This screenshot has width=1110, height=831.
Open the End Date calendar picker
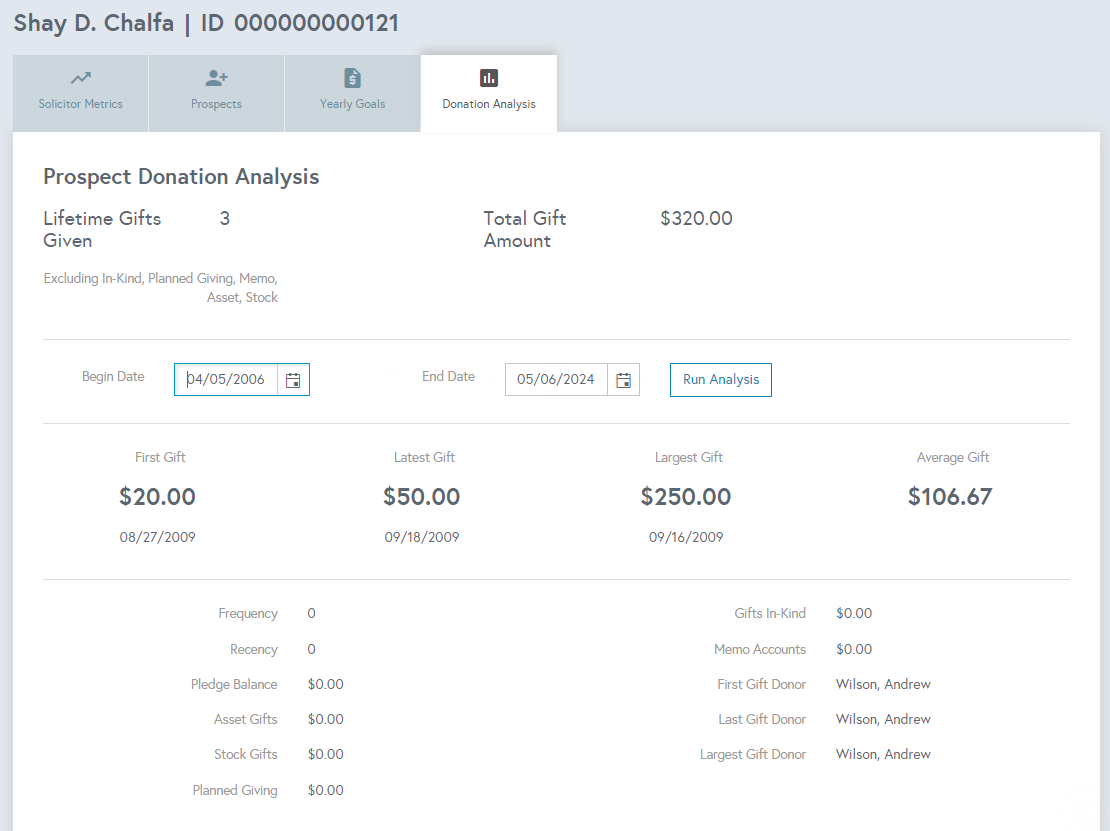pos(624,380)
